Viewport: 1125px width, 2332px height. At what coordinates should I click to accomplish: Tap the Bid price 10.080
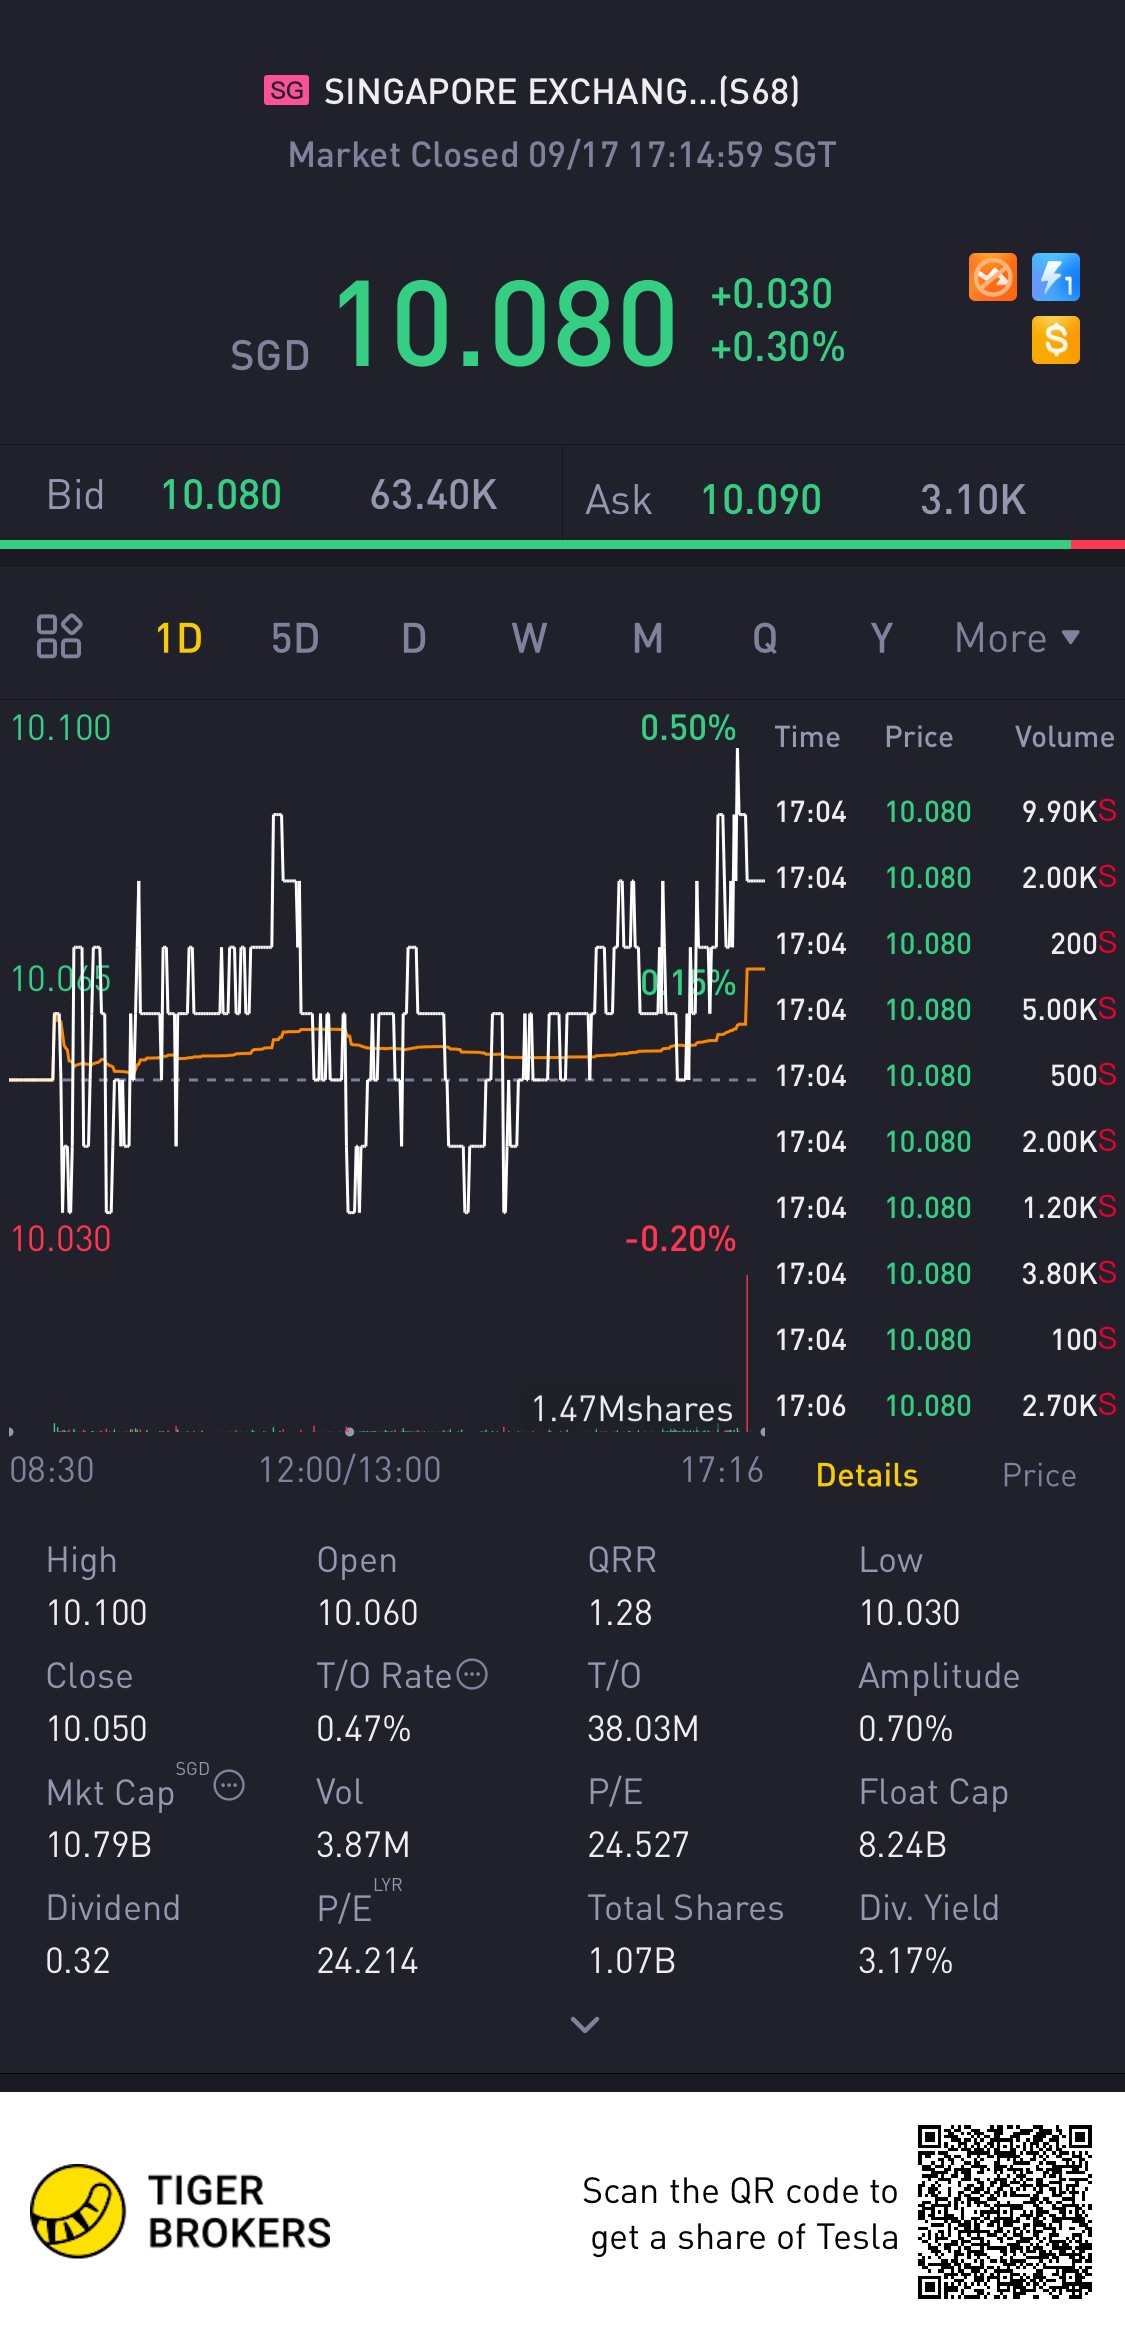[221, 495]
